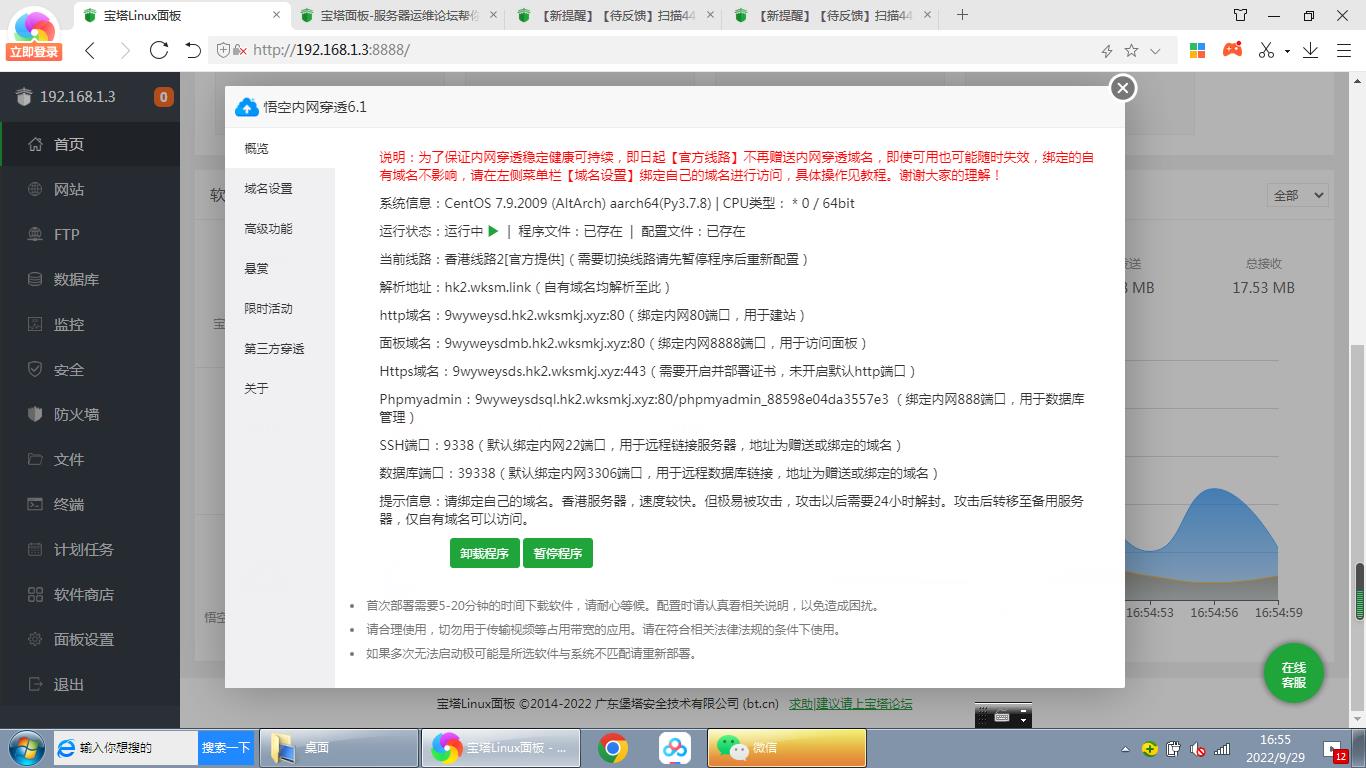
Task: Click the lightning speed-mode icon in address bar
Action: click(1107, 50)
